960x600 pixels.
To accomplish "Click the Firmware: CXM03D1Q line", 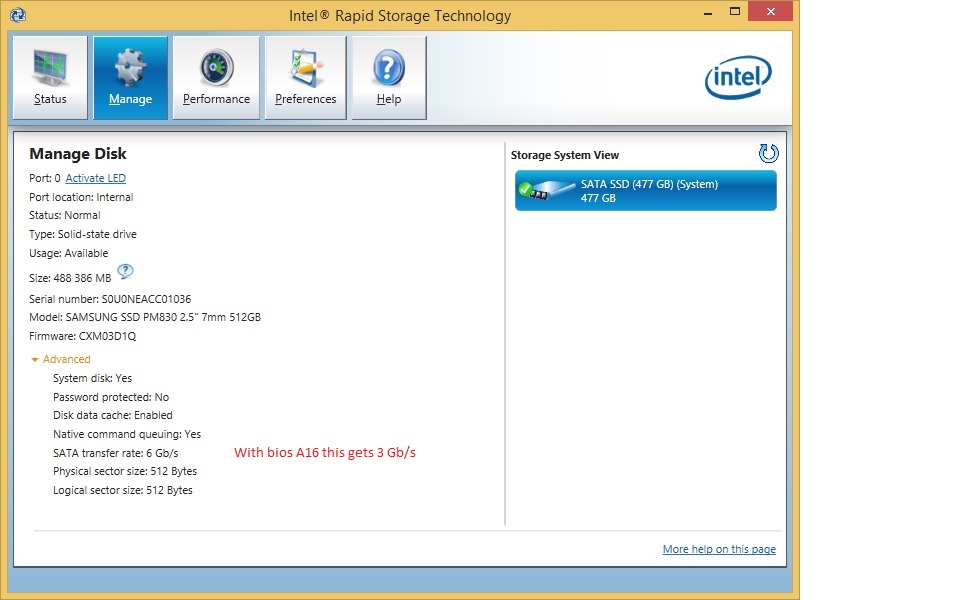I will [x=83, y=336].
